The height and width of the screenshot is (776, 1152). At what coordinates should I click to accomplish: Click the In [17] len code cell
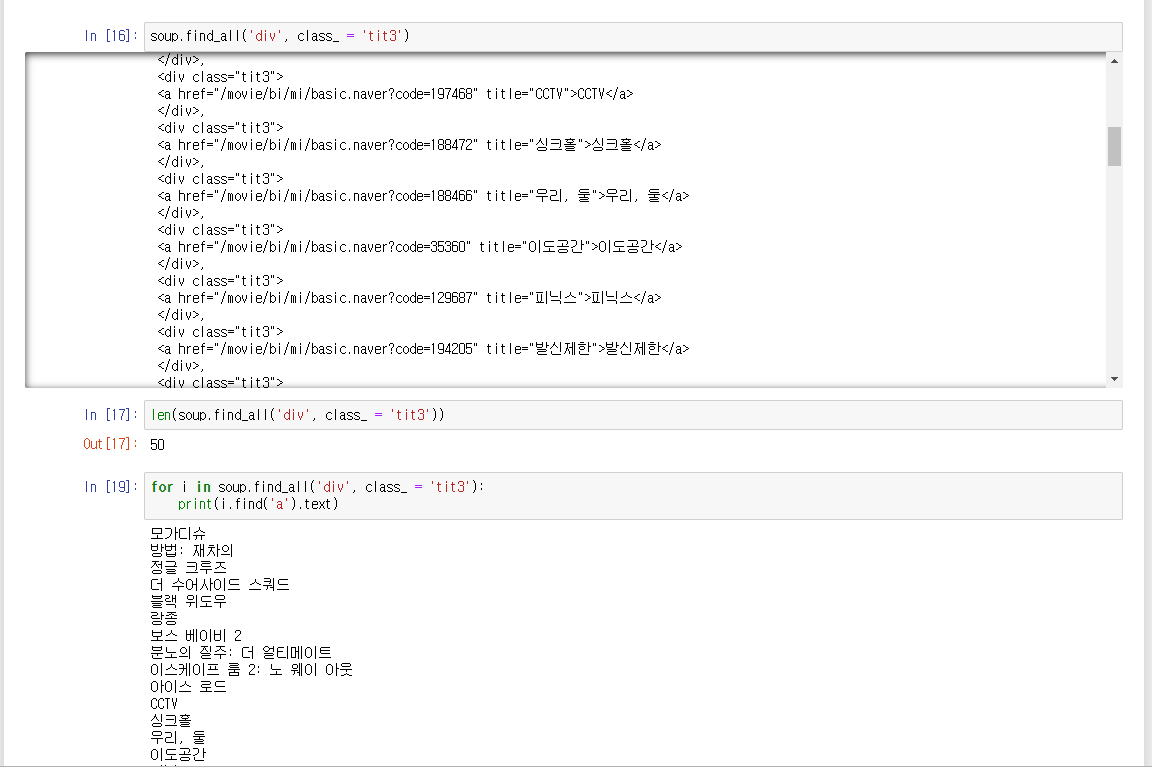(633, 415)
